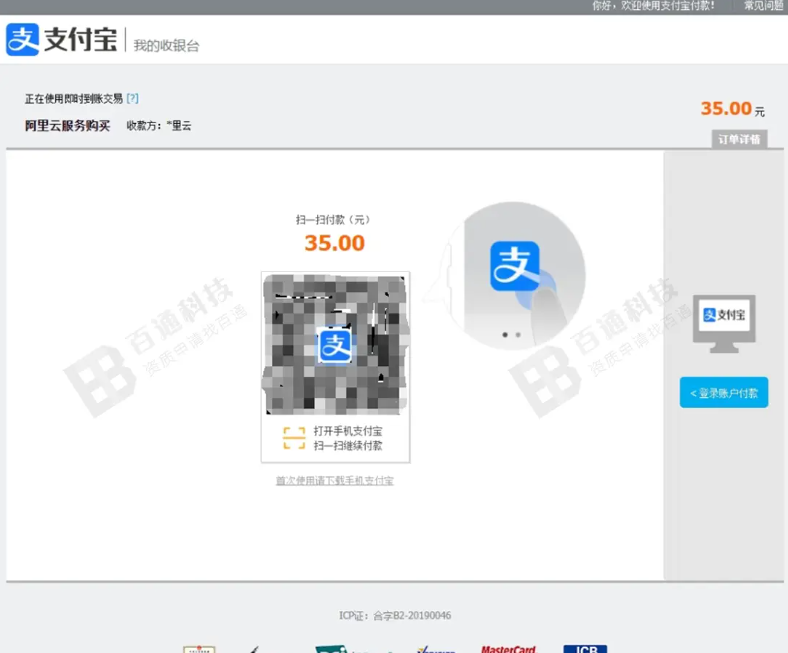Open the 订单详情 tab
The height and width of the screenshot is (653, 788).
[x=739, y=139]
